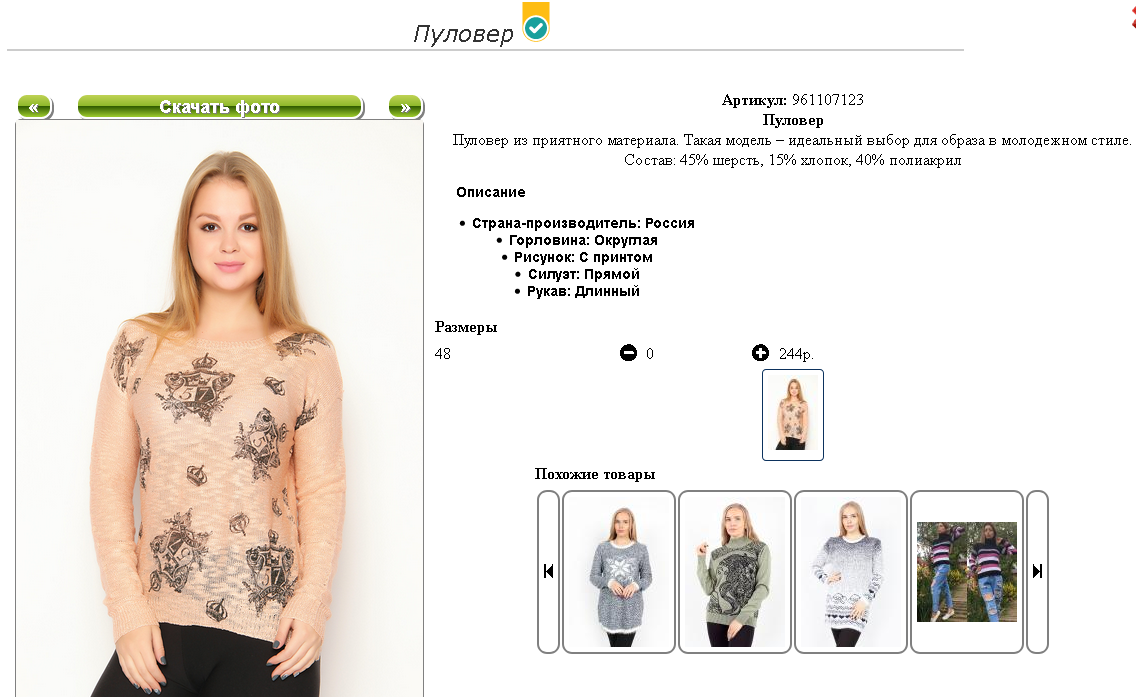Click the Пуловер page title heading
This screenshot has width=1136, height=697.
pyautogui.click(x=463, y=33)
